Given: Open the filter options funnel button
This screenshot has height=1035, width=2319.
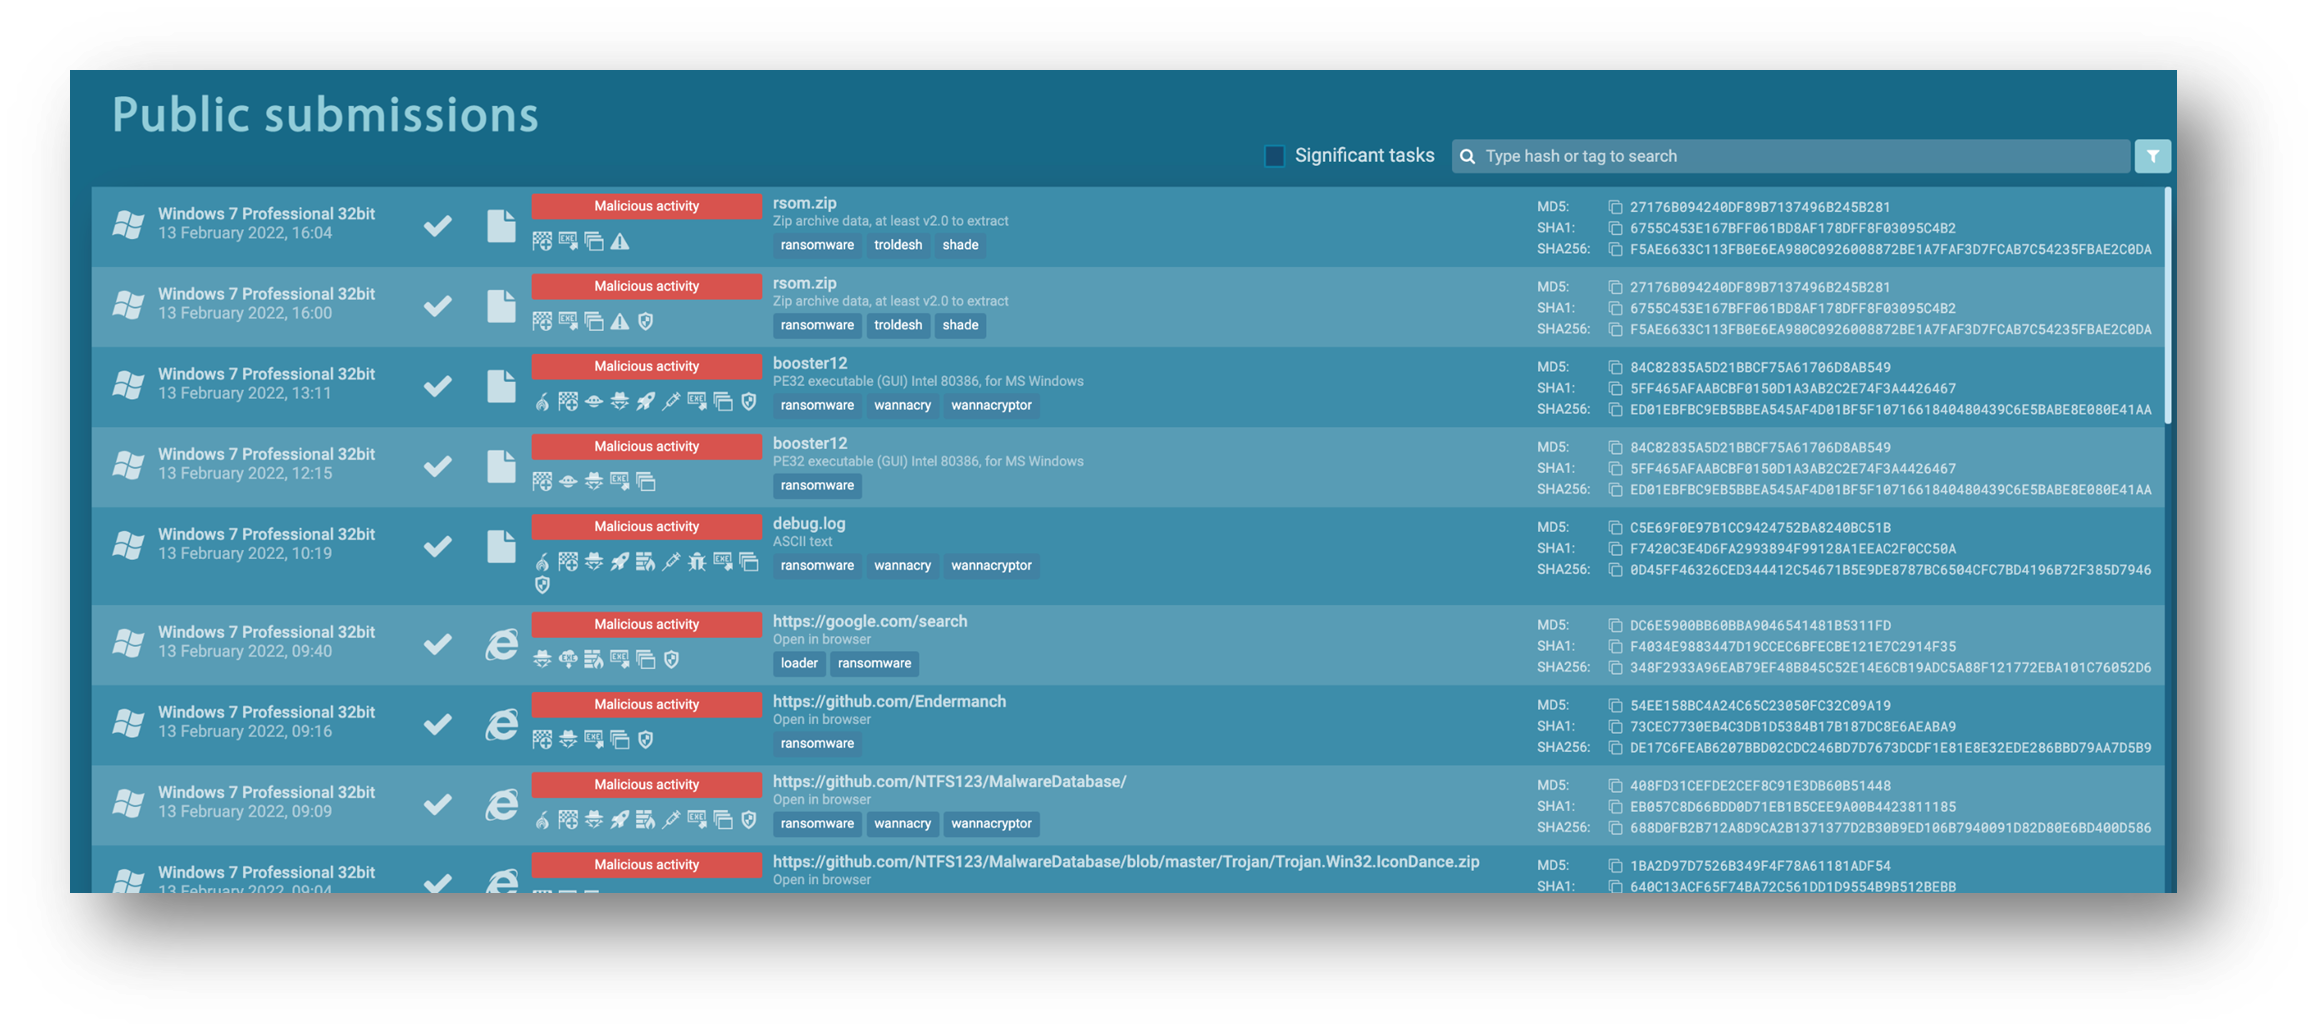Looking at the screenshot, I should [2152, 156].
